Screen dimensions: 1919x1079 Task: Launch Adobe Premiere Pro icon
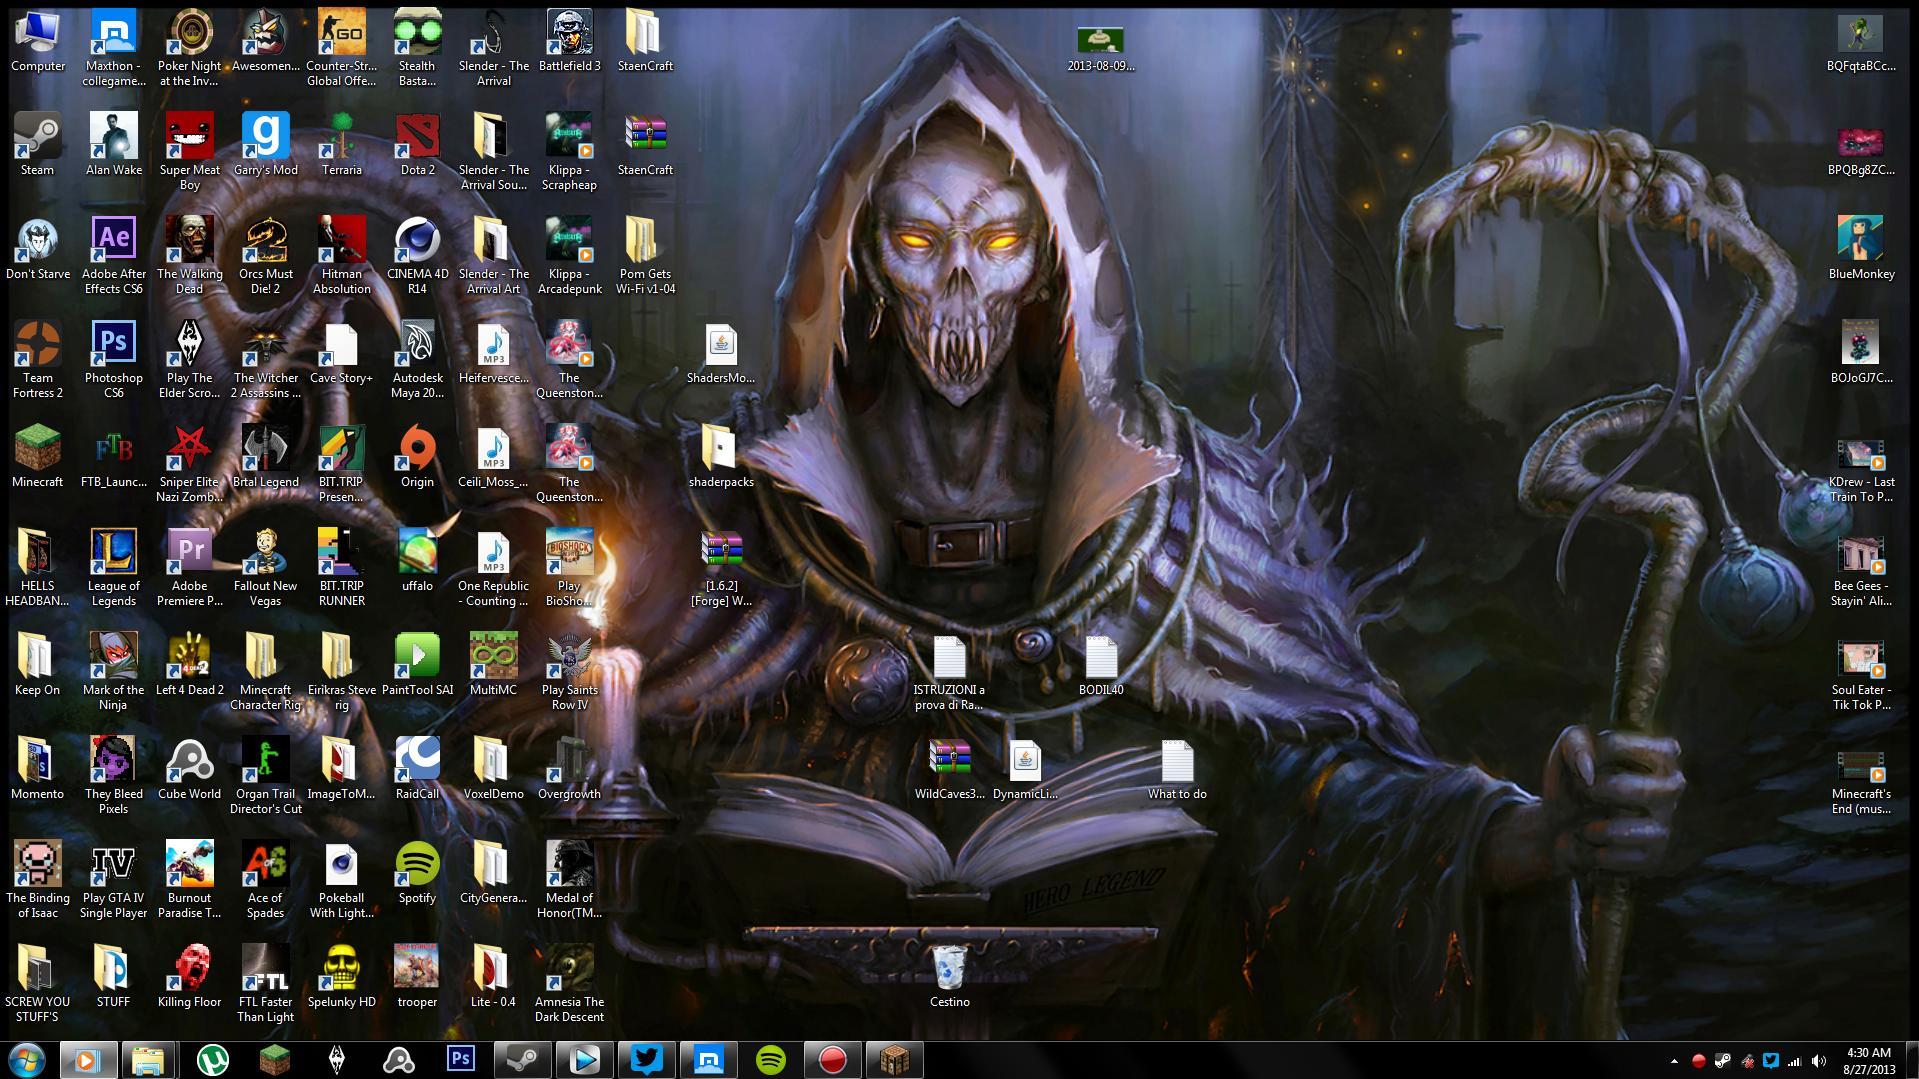coord(189,568)
